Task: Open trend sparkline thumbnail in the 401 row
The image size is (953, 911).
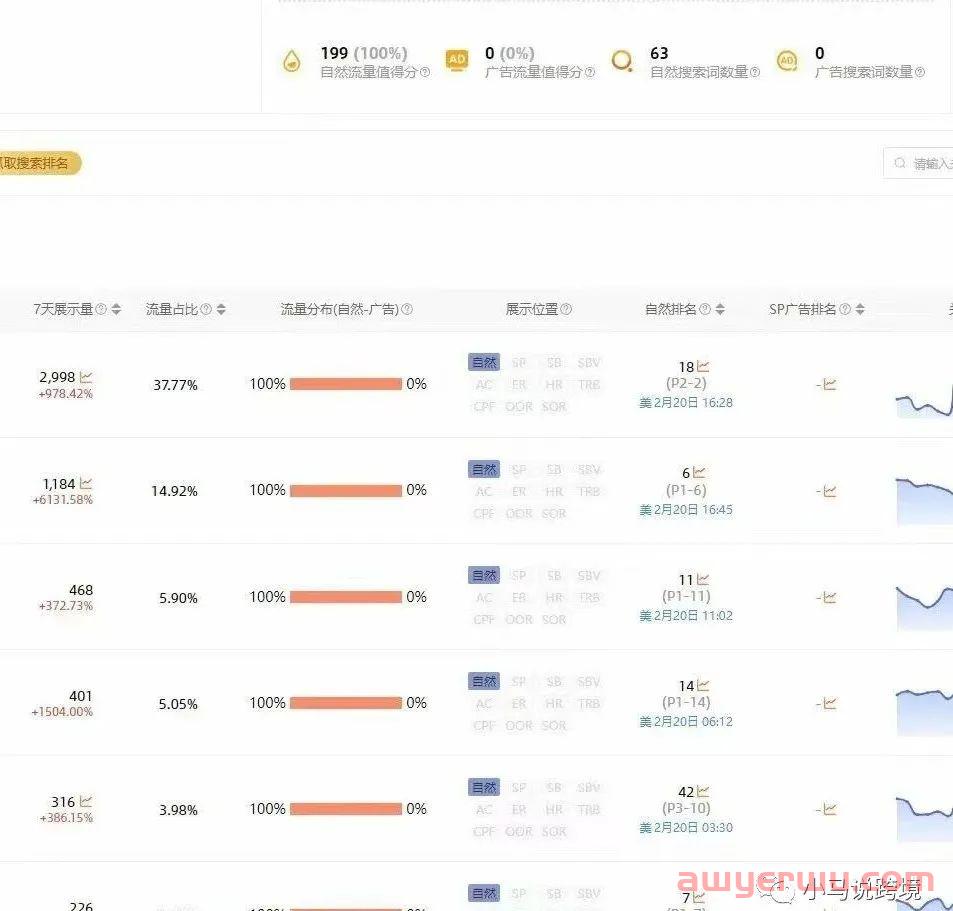Action: pos(924,712)
